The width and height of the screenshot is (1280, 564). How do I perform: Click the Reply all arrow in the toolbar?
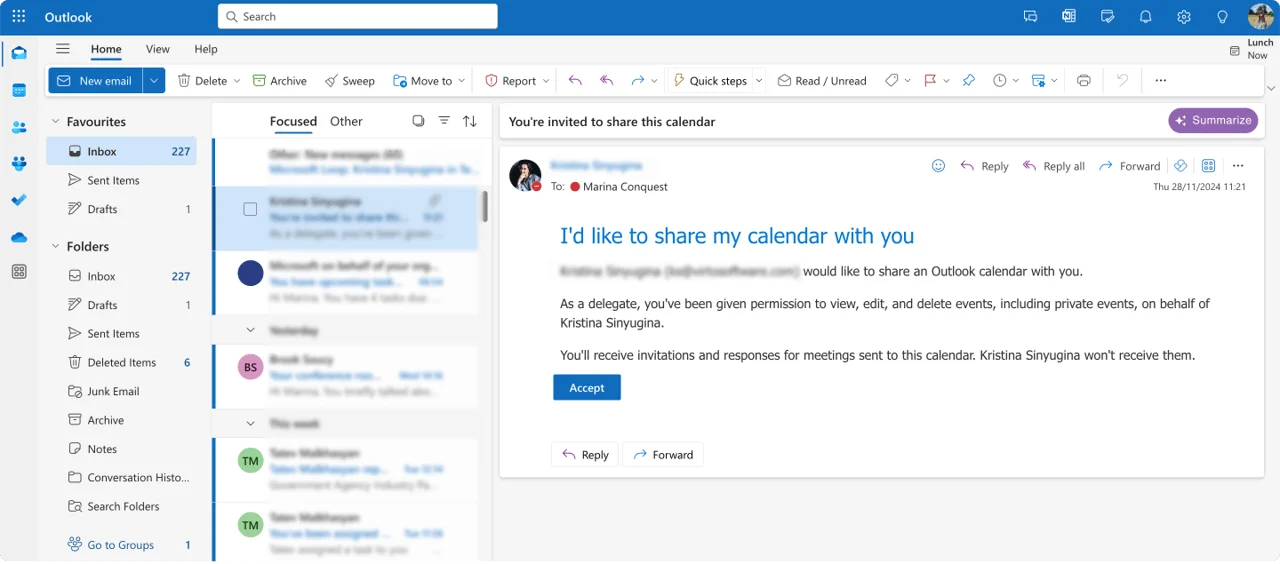607,81
